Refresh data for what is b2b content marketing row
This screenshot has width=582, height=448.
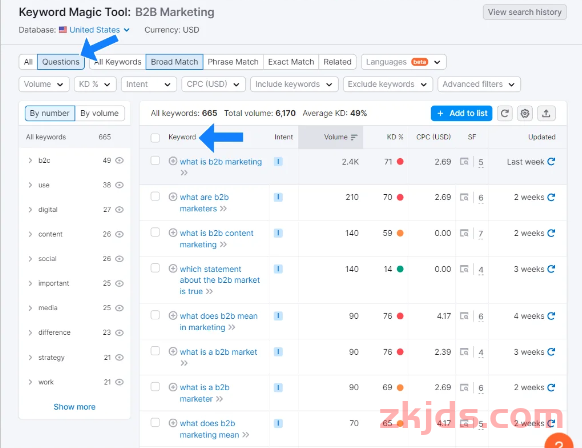pos(551,233)
